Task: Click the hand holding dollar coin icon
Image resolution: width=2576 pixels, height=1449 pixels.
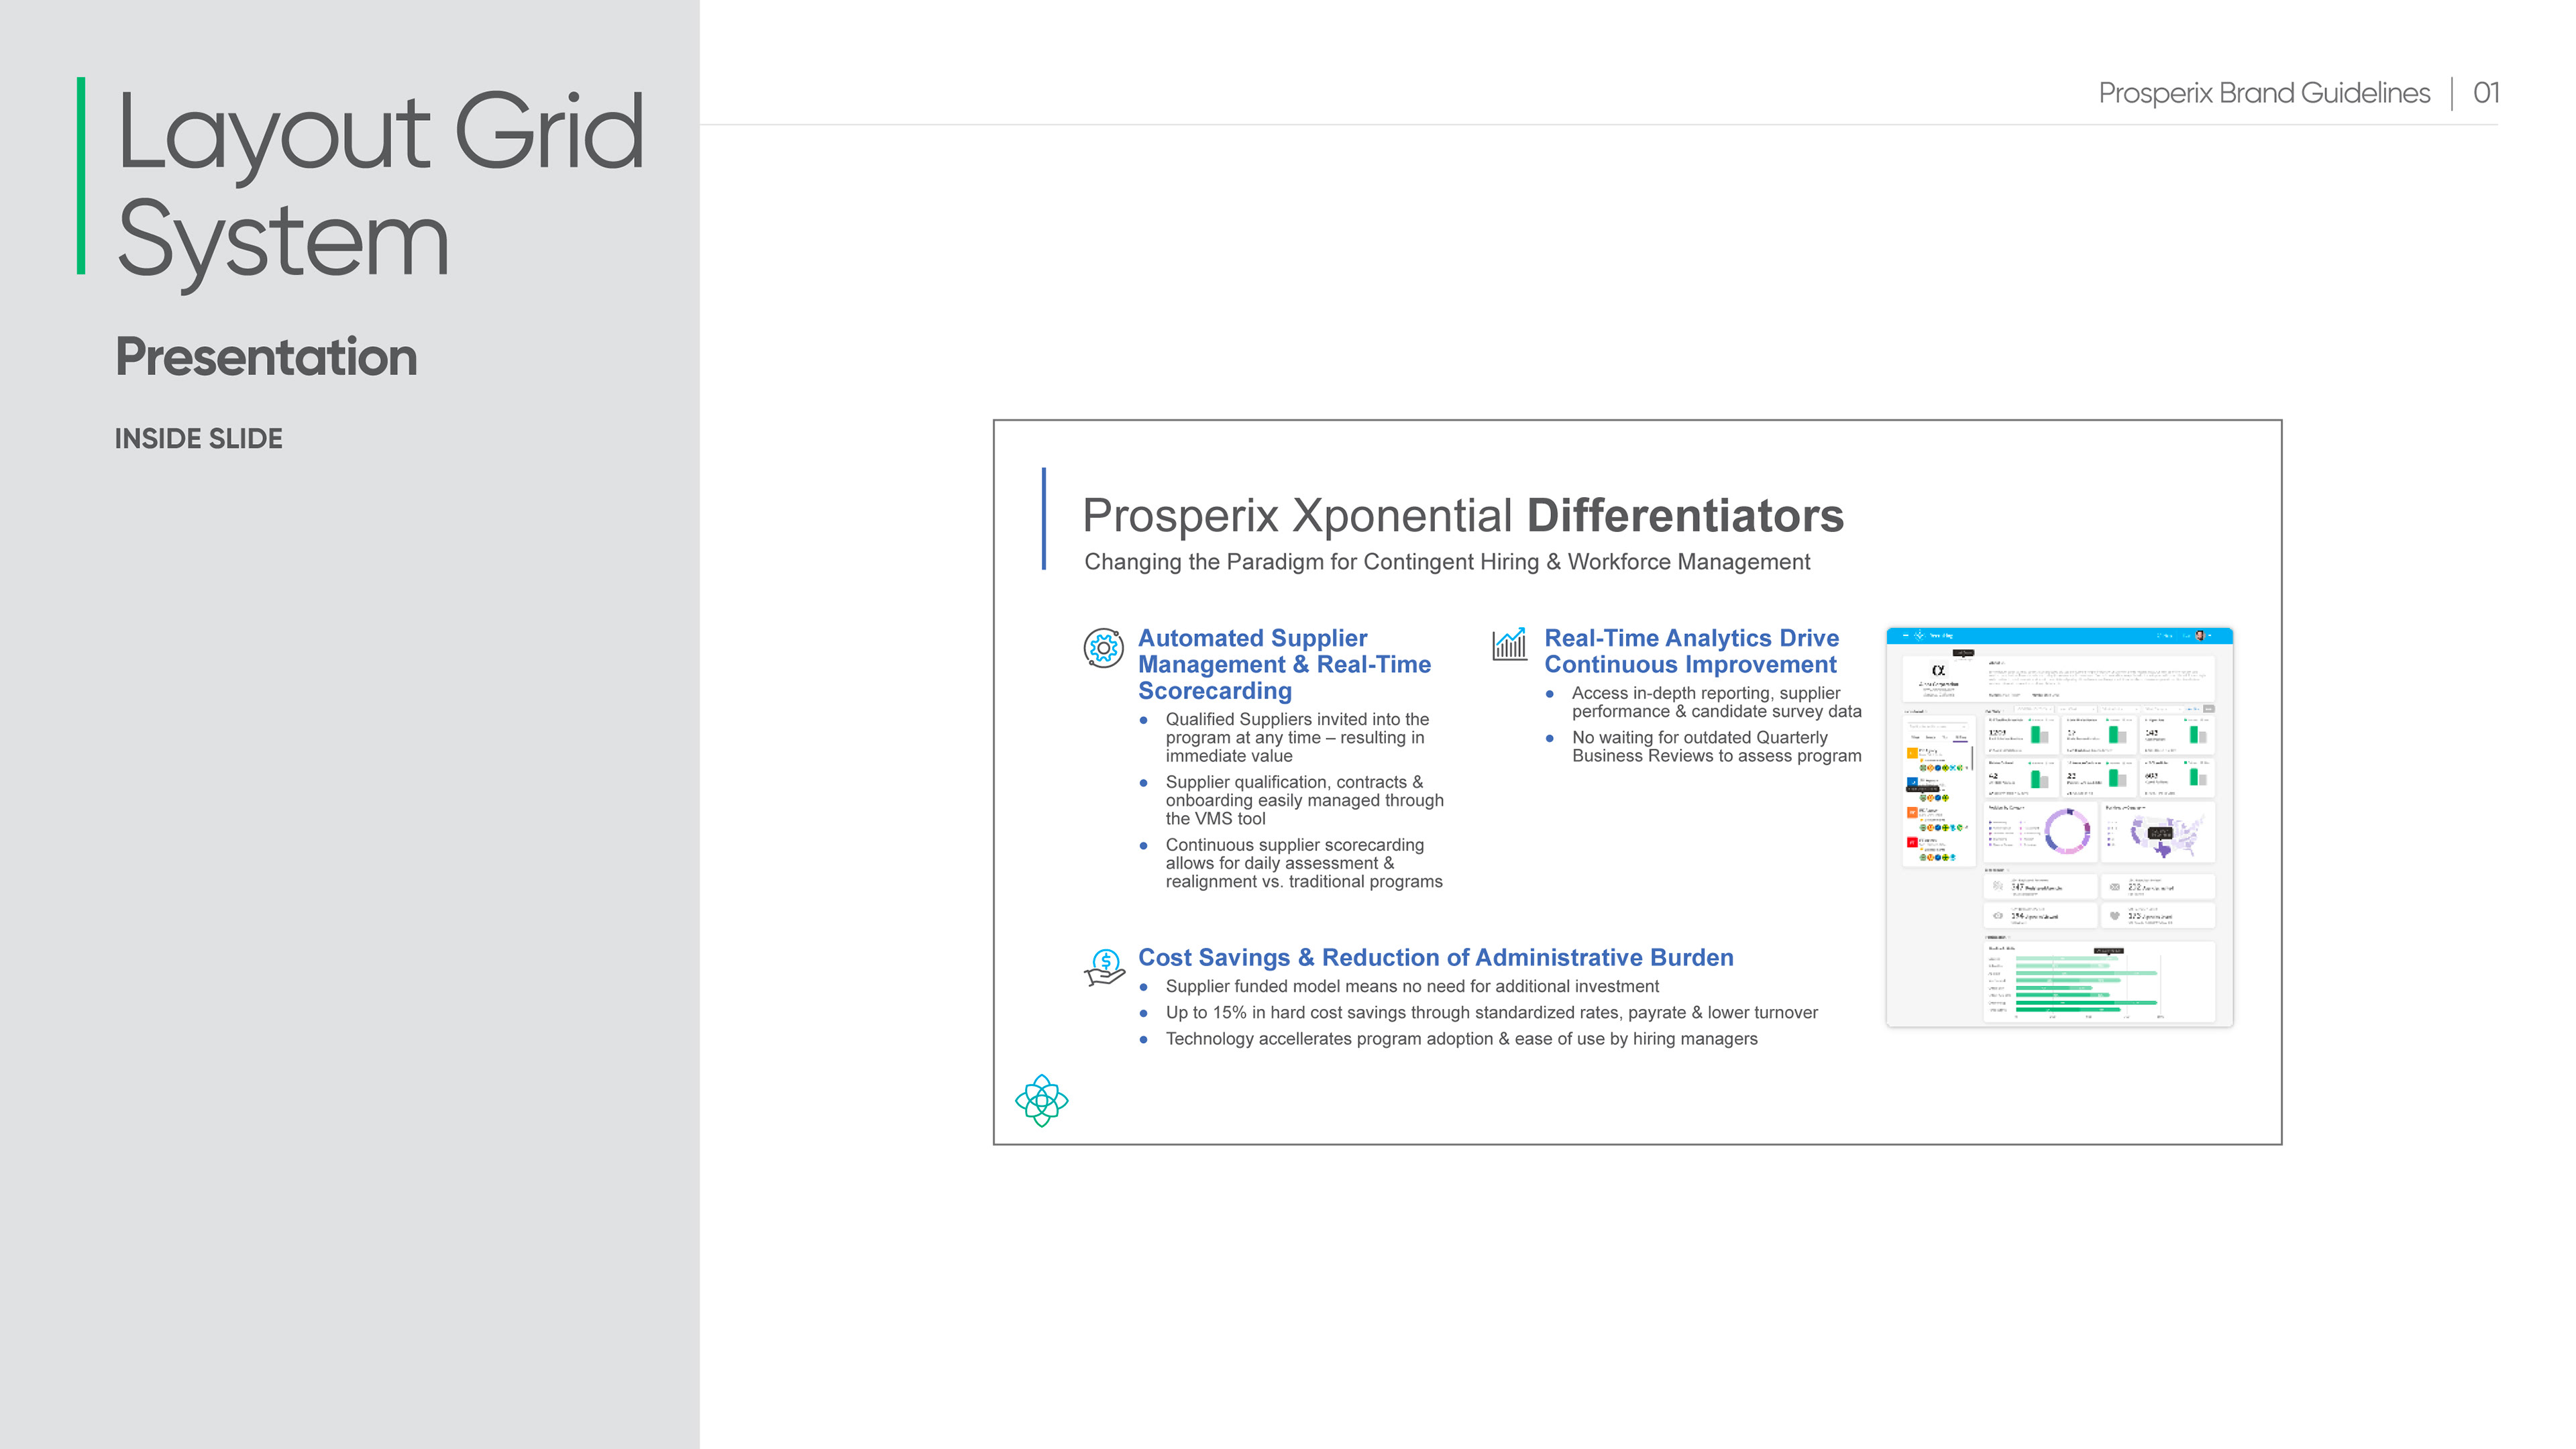Action: pos(1104,967)
